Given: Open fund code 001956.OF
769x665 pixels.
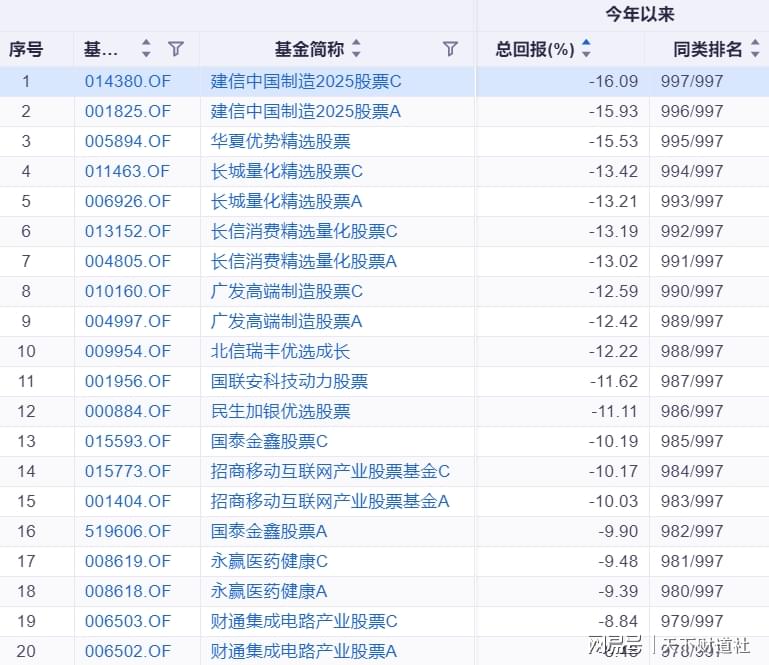Looking at the screenshot, I should 128,381.
